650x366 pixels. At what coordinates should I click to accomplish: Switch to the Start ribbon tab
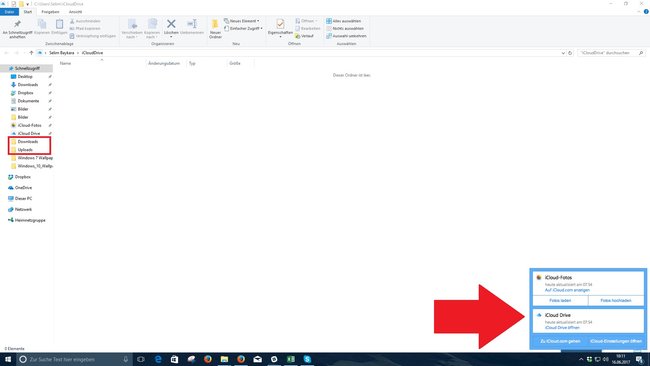(x=28, y=12)
